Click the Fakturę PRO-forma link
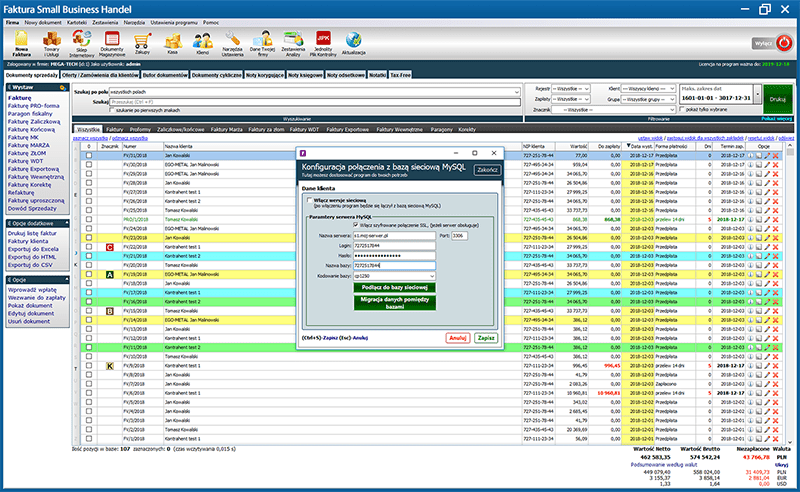This screenshot has width=800, height=492. pyautogui.click(x=33, y=106)
